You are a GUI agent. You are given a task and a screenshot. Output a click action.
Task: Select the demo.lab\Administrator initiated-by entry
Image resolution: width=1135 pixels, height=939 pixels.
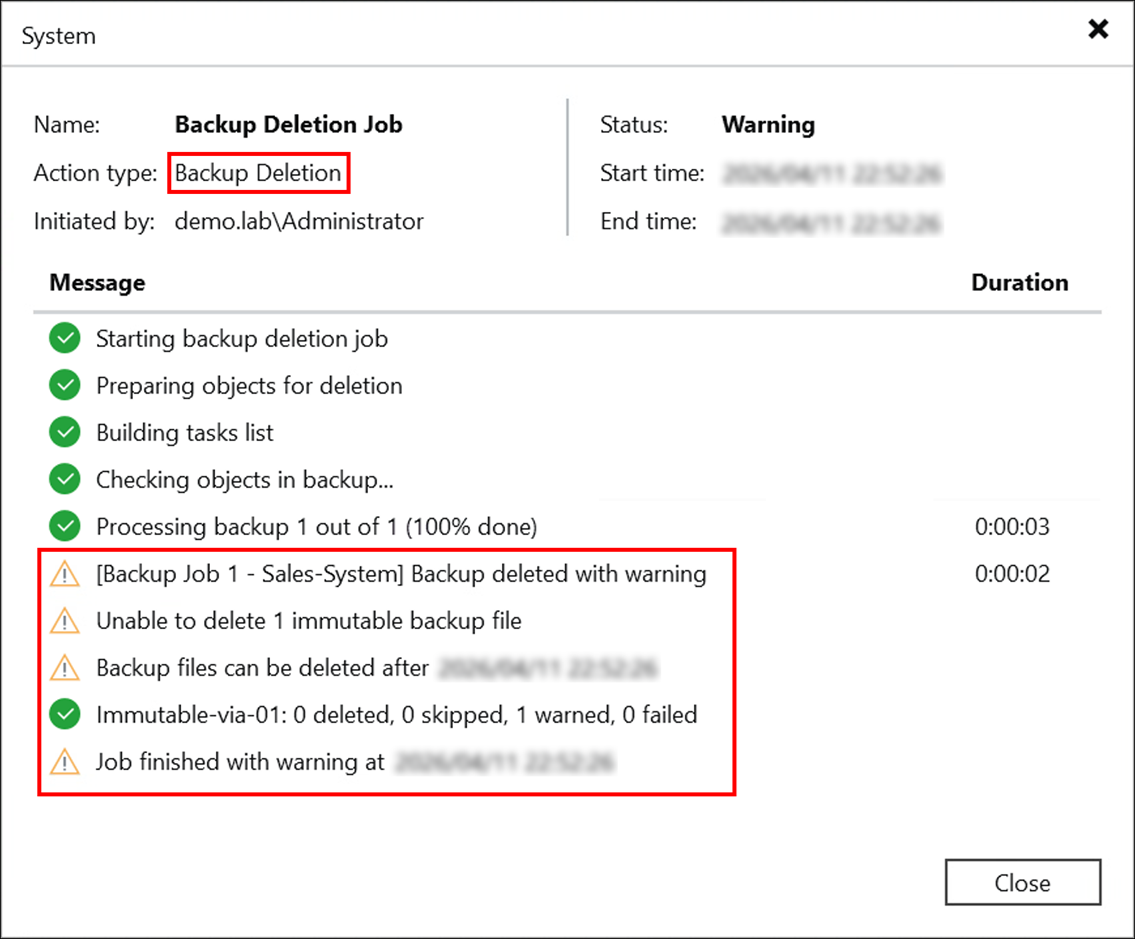299,221
